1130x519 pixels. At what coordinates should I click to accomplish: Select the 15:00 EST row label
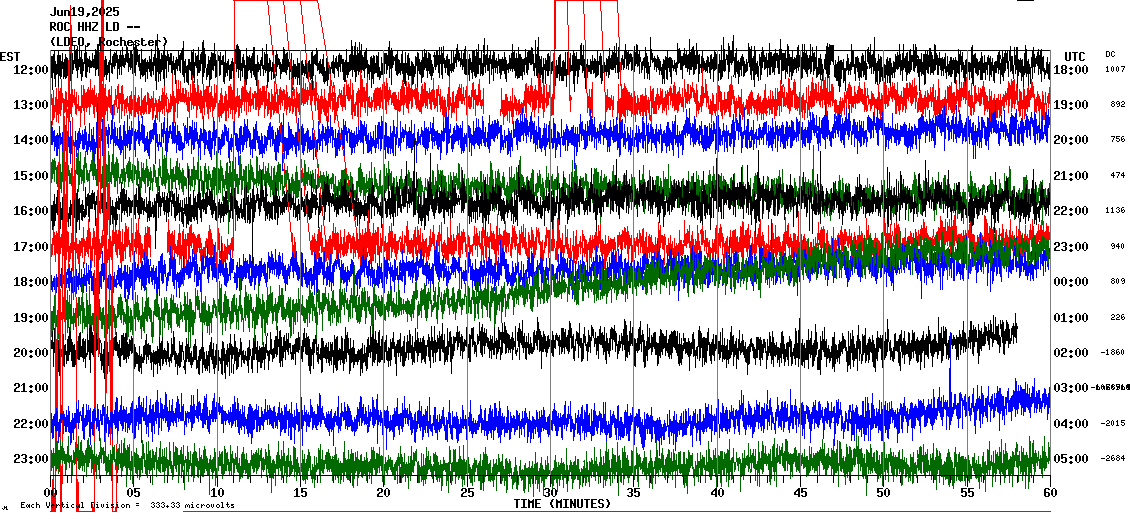pyautogui.click(x=31, y=176)
